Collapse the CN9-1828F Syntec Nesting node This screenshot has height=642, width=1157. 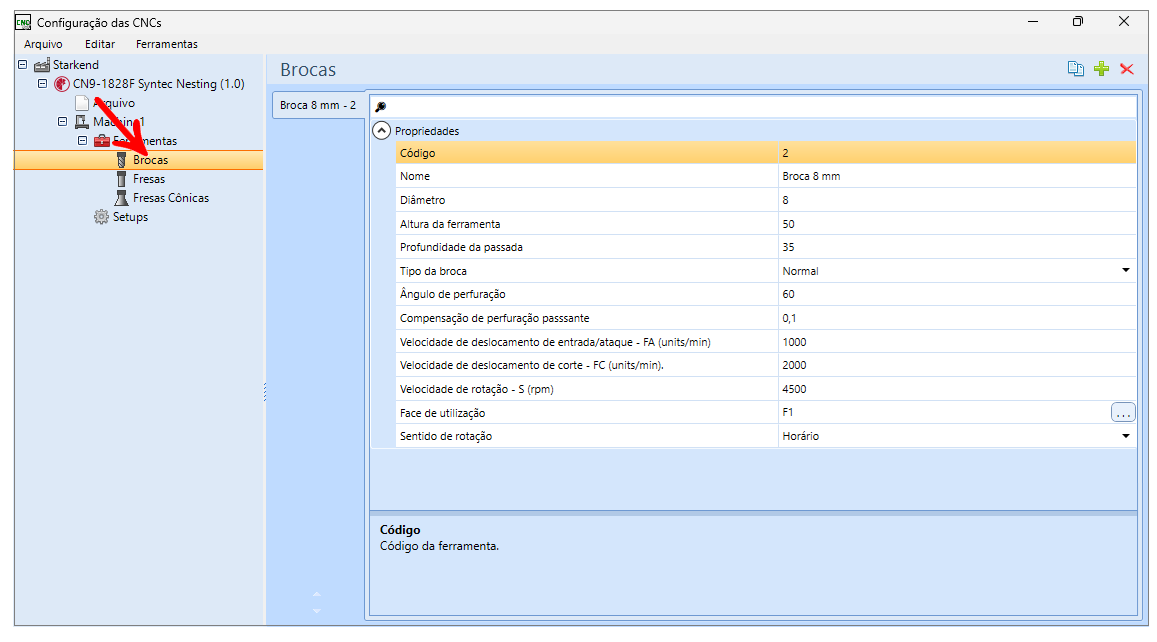pyautogui.click(x=43, y=83)
